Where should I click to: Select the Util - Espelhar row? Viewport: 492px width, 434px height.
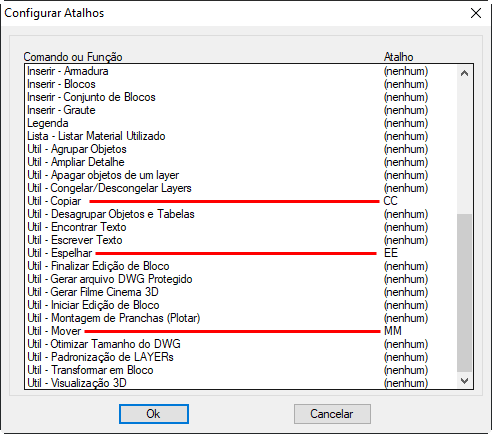[241, 253]
